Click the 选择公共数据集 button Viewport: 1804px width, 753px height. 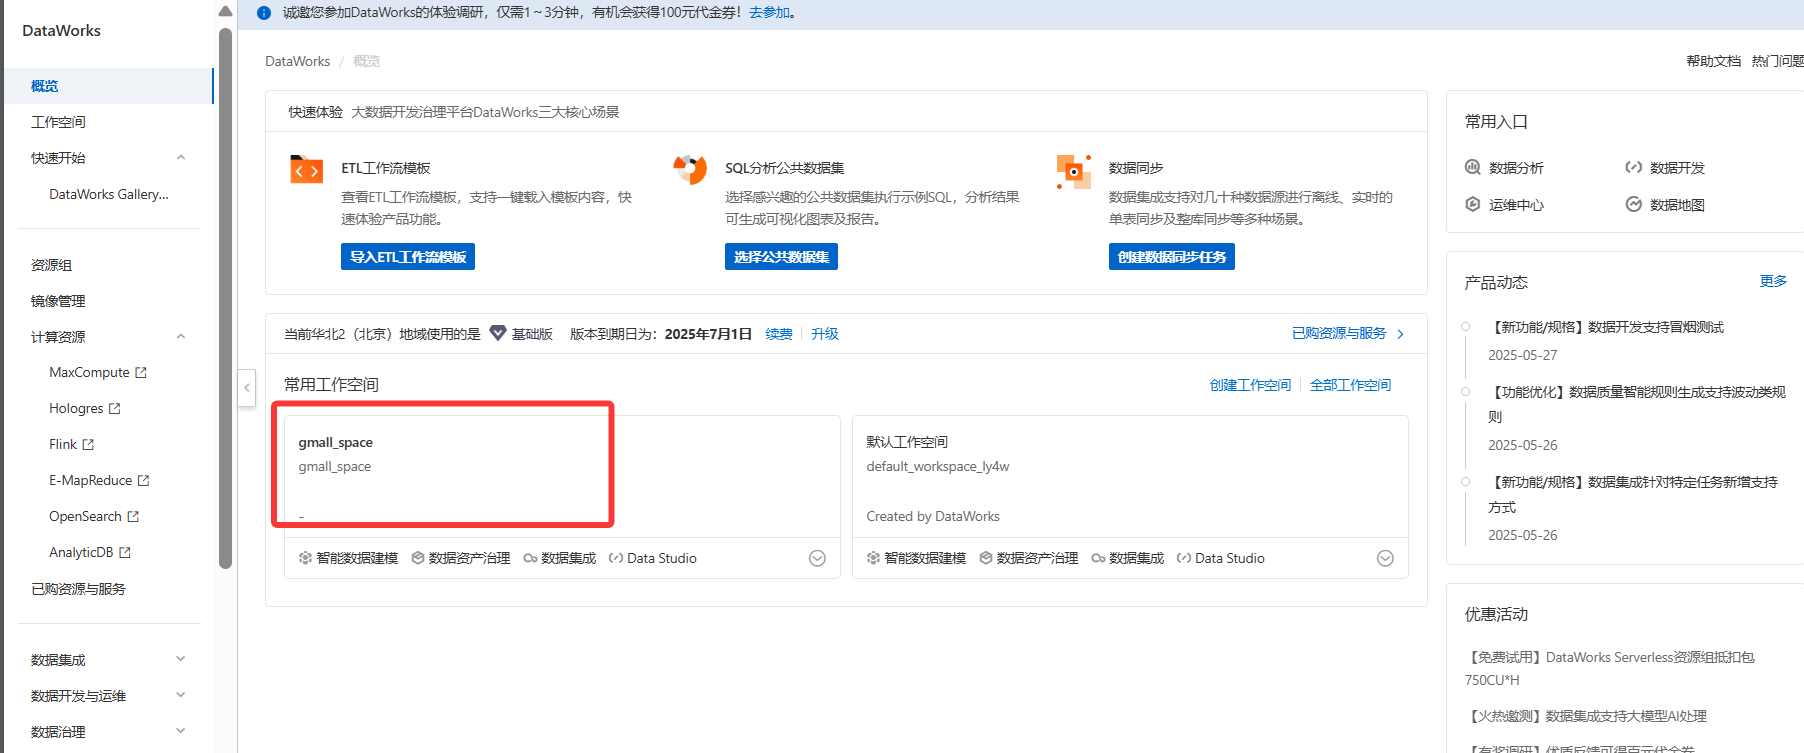click(x=781, y=257)
